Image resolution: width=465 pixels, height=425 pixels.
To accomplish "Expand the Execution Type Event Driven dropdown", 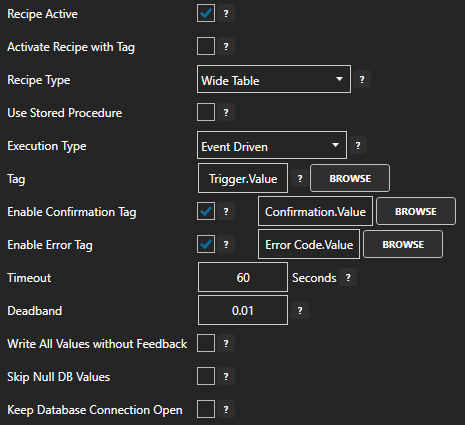I will click(x=272, y=145).
